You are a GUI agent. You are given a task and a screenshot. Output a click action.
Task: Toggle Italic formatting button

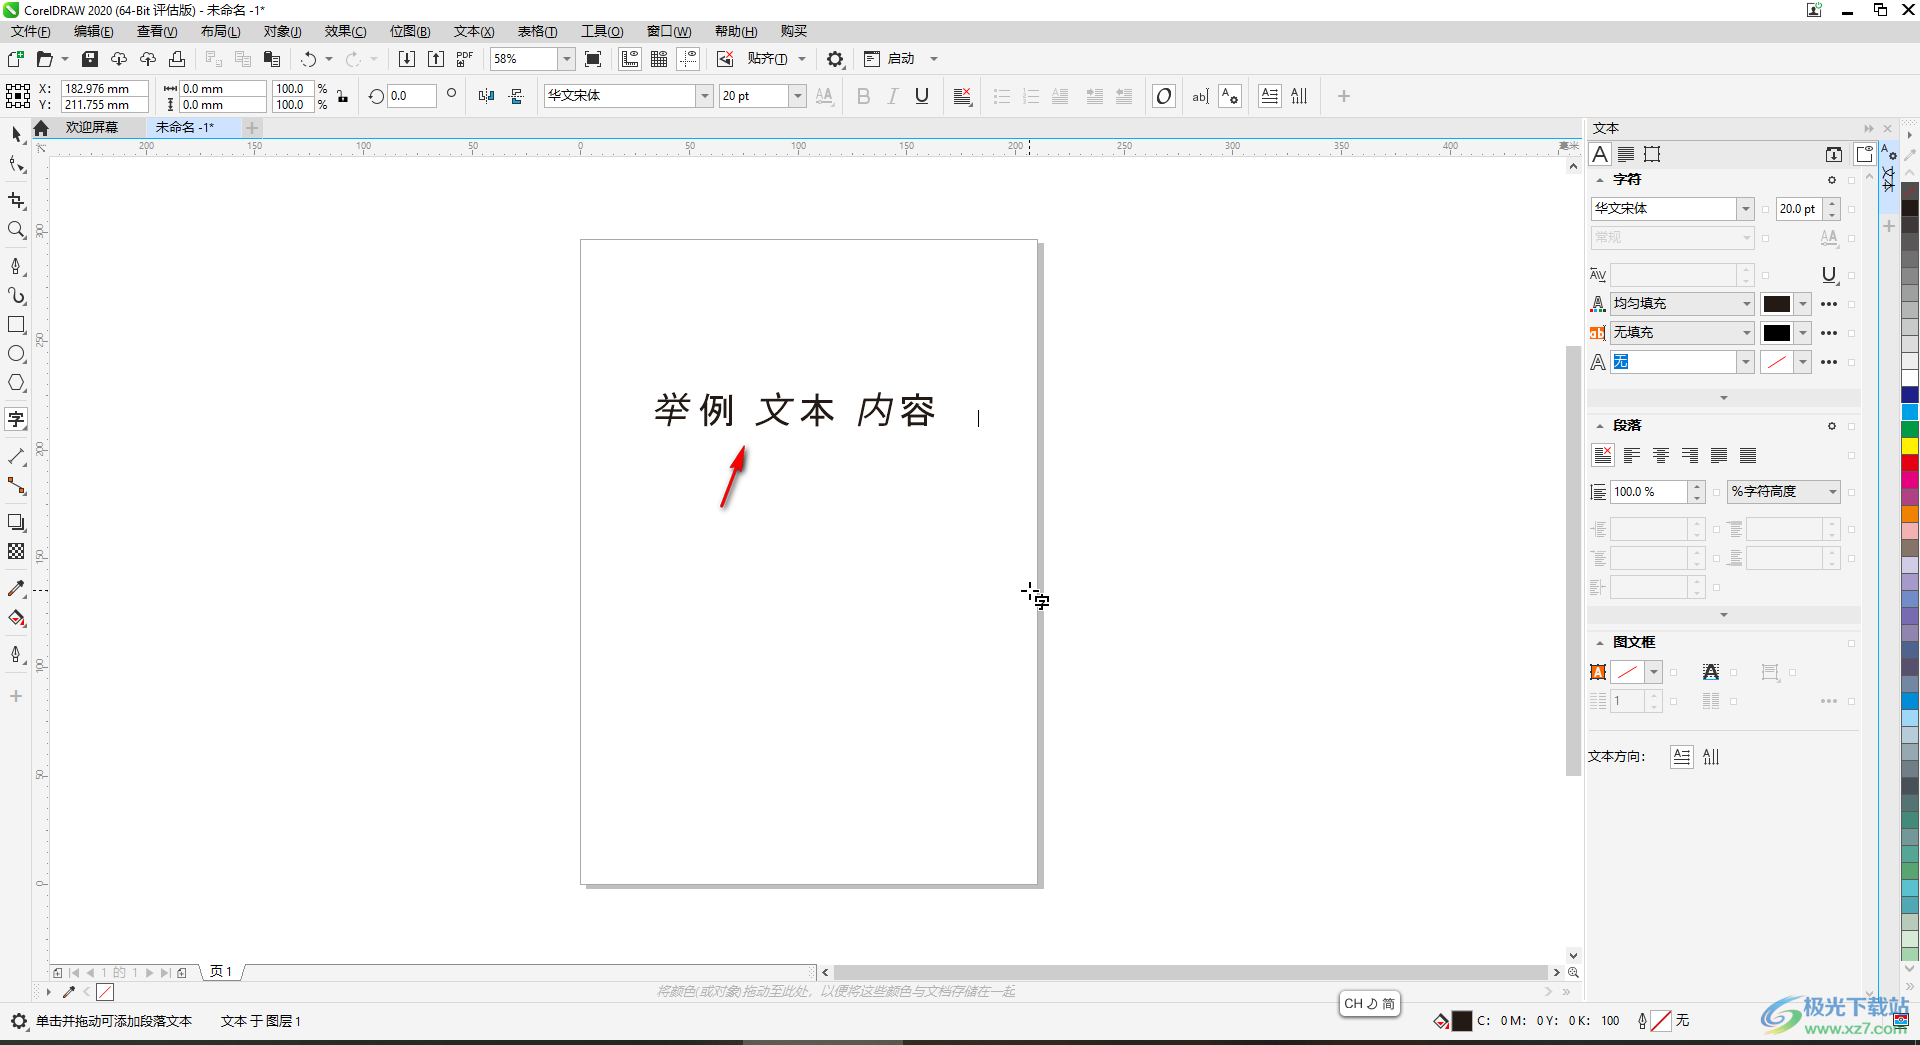(x=893, y=96)
